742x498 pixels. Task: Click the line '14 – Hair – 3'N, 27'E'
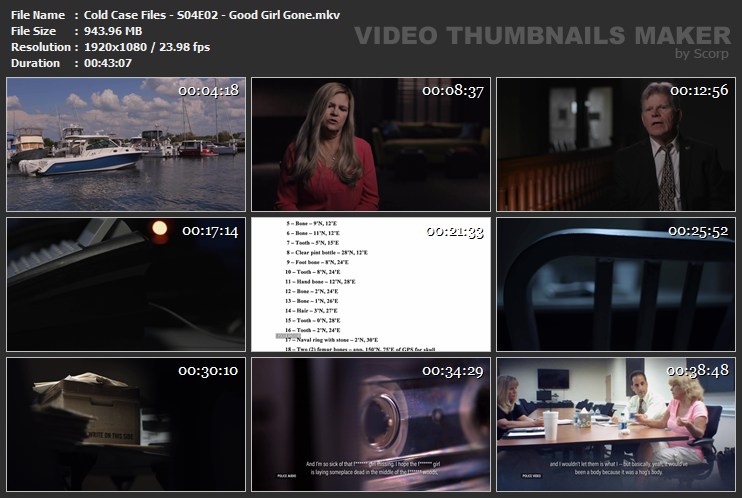(311, 311)
